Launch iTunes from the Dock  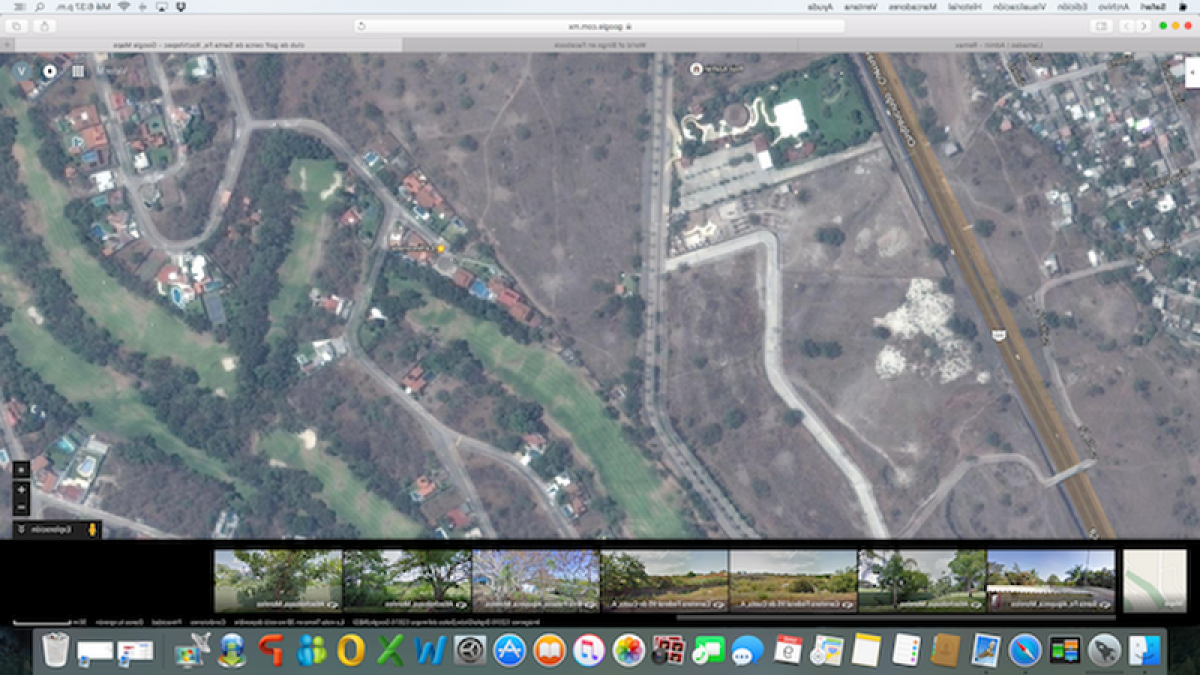pos(590,650)
